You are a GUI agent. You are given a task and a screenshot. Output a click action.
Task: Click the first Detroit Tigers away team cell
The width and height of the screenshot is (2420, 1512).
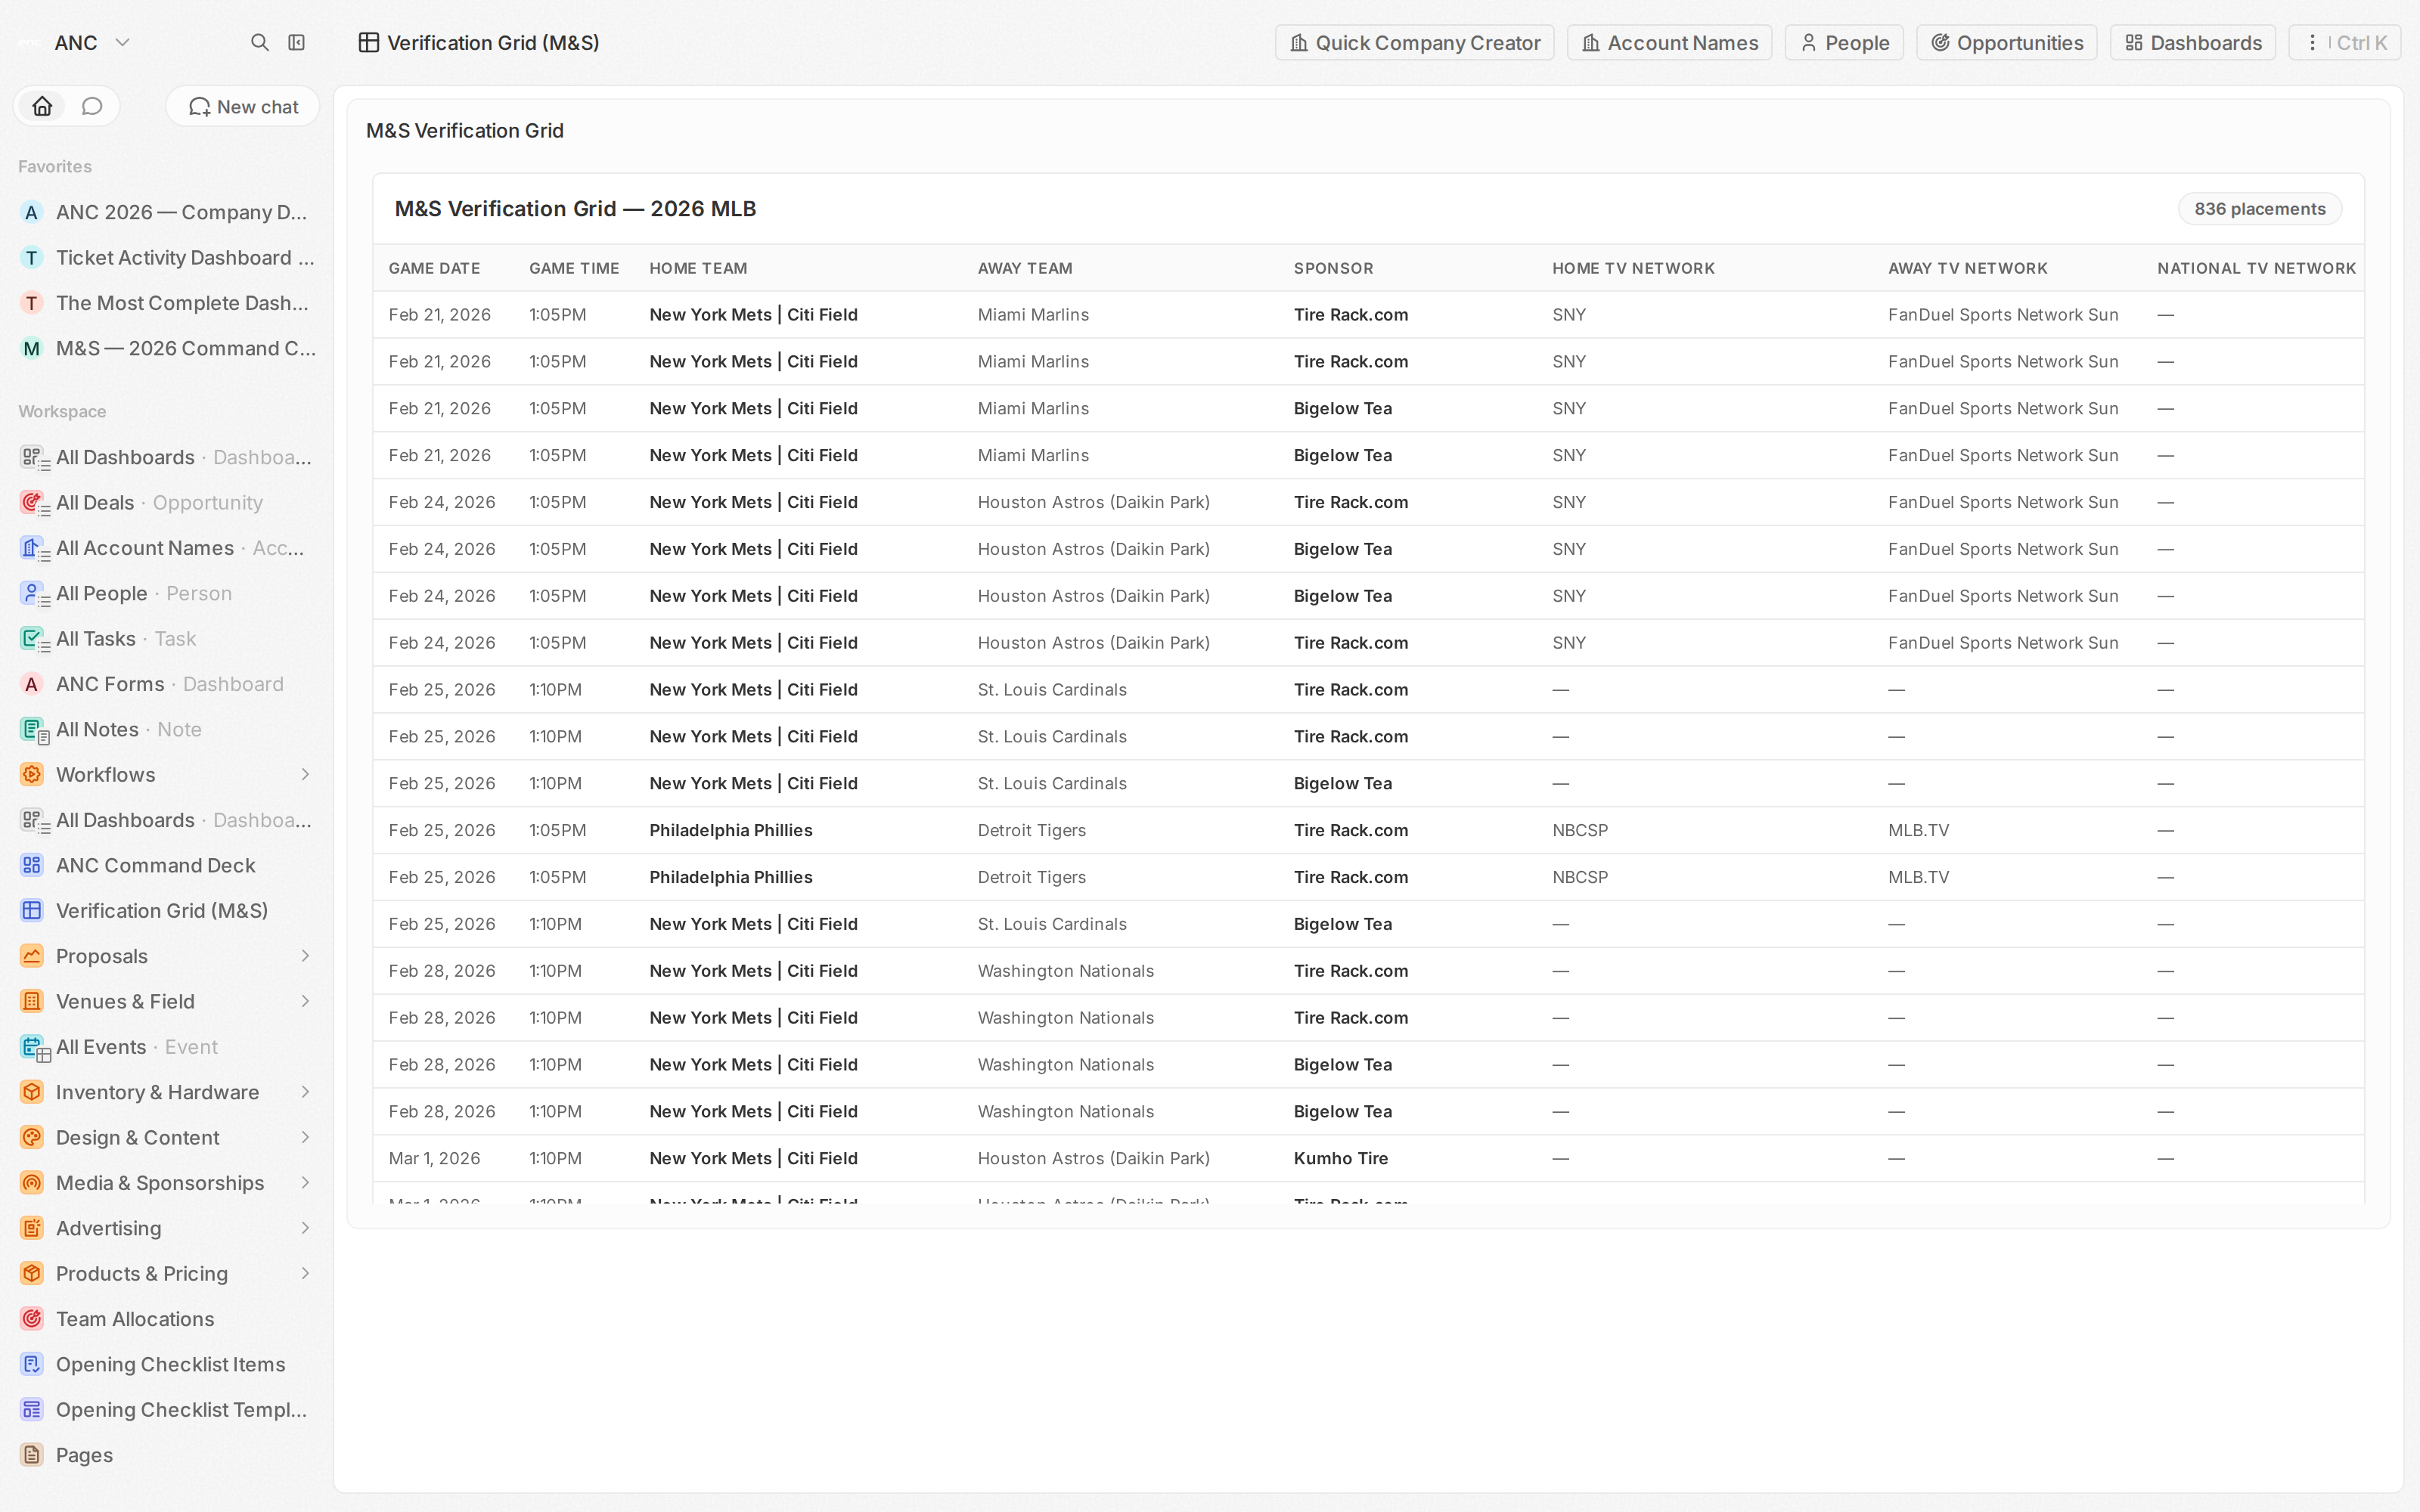point(1031,830)
